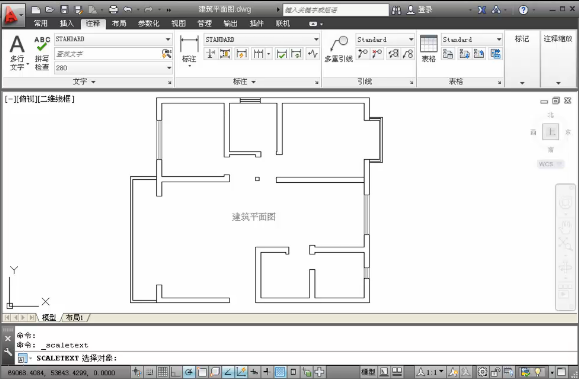Switch to the 视图 ribbon tab
The height and width of the screenshot is (379, 579).
coord(178,24)
